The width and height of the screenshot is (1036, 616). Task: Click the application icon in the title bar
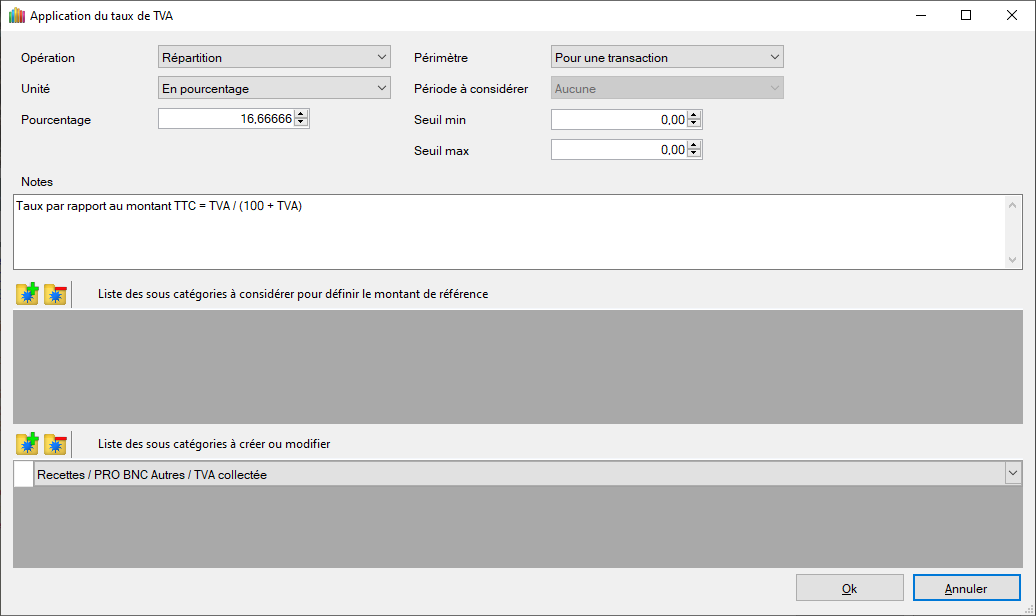coord(16,16)
